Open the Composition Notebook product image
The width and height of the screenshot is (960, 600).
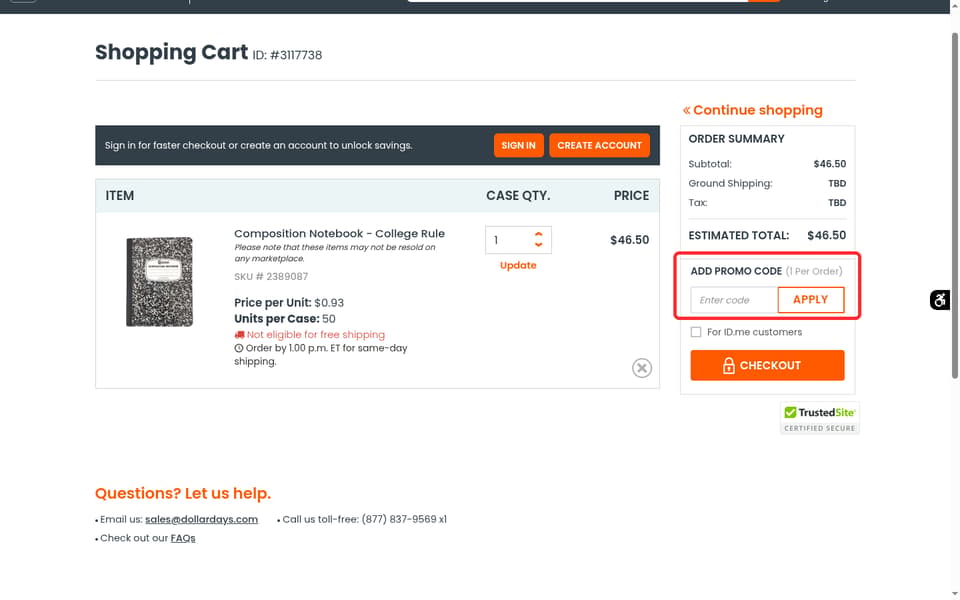pyautogui.click(x=160, y=282)
